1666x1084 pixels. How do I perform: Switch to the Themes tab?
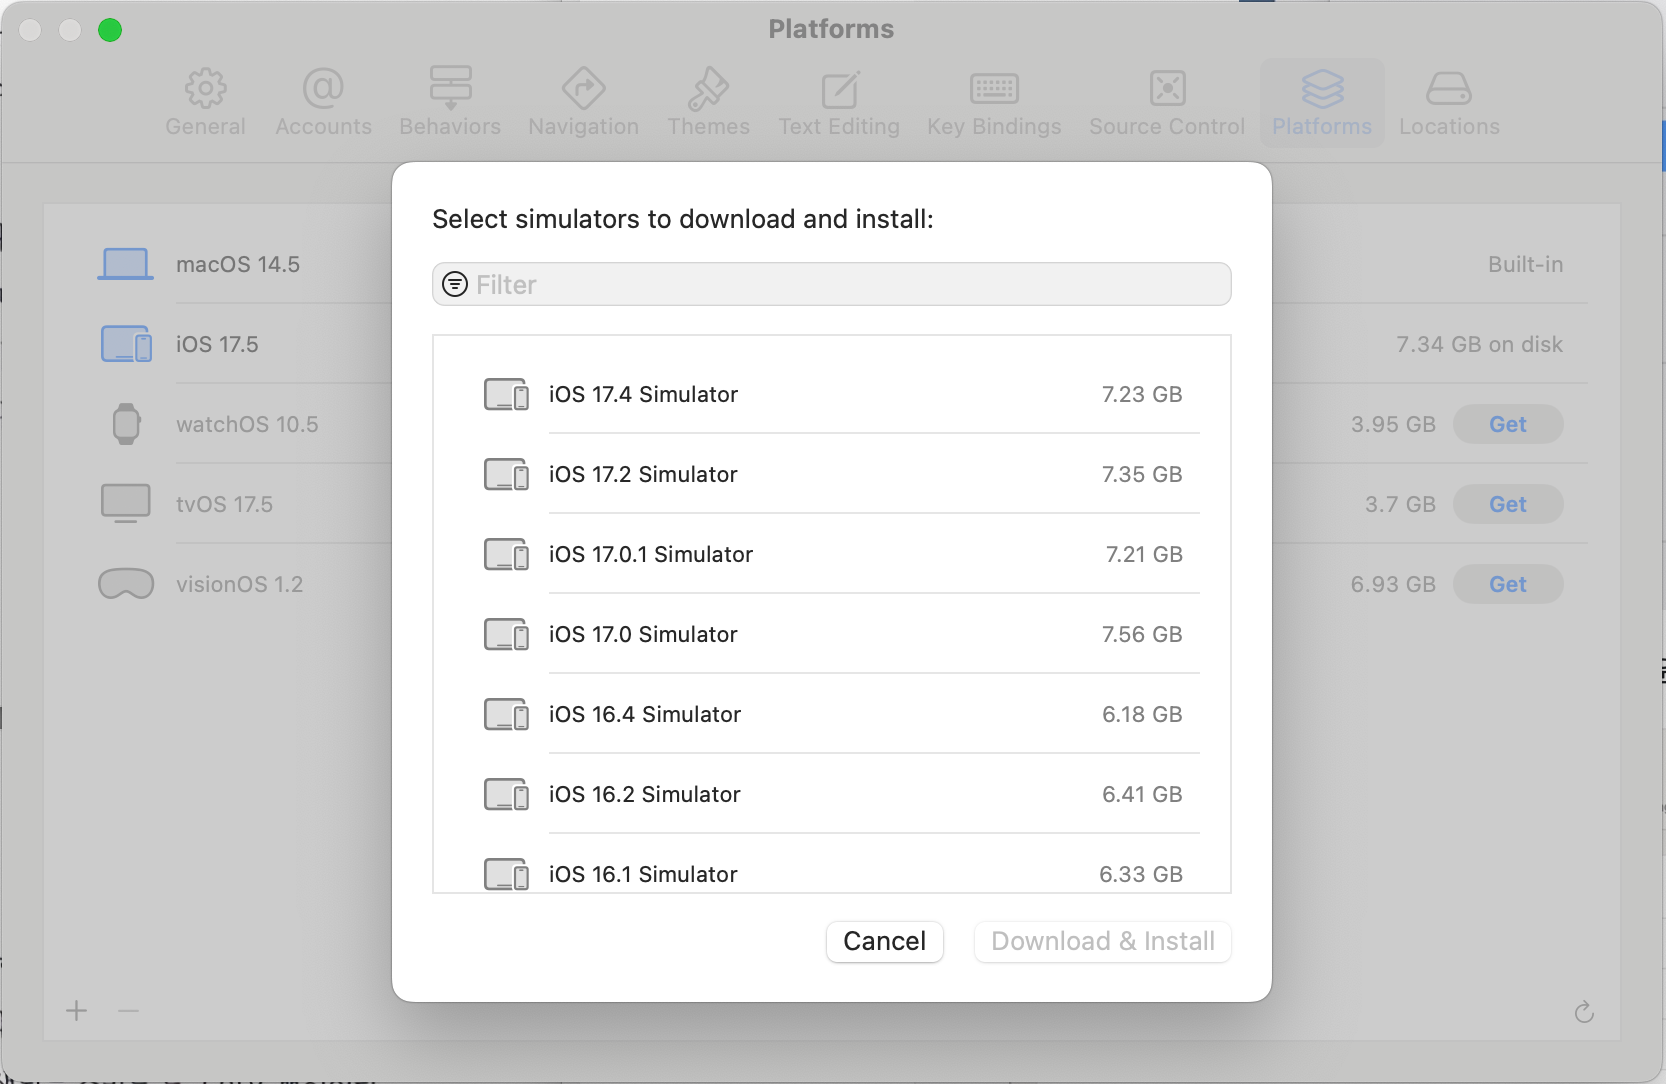click(x=708, y=103)
